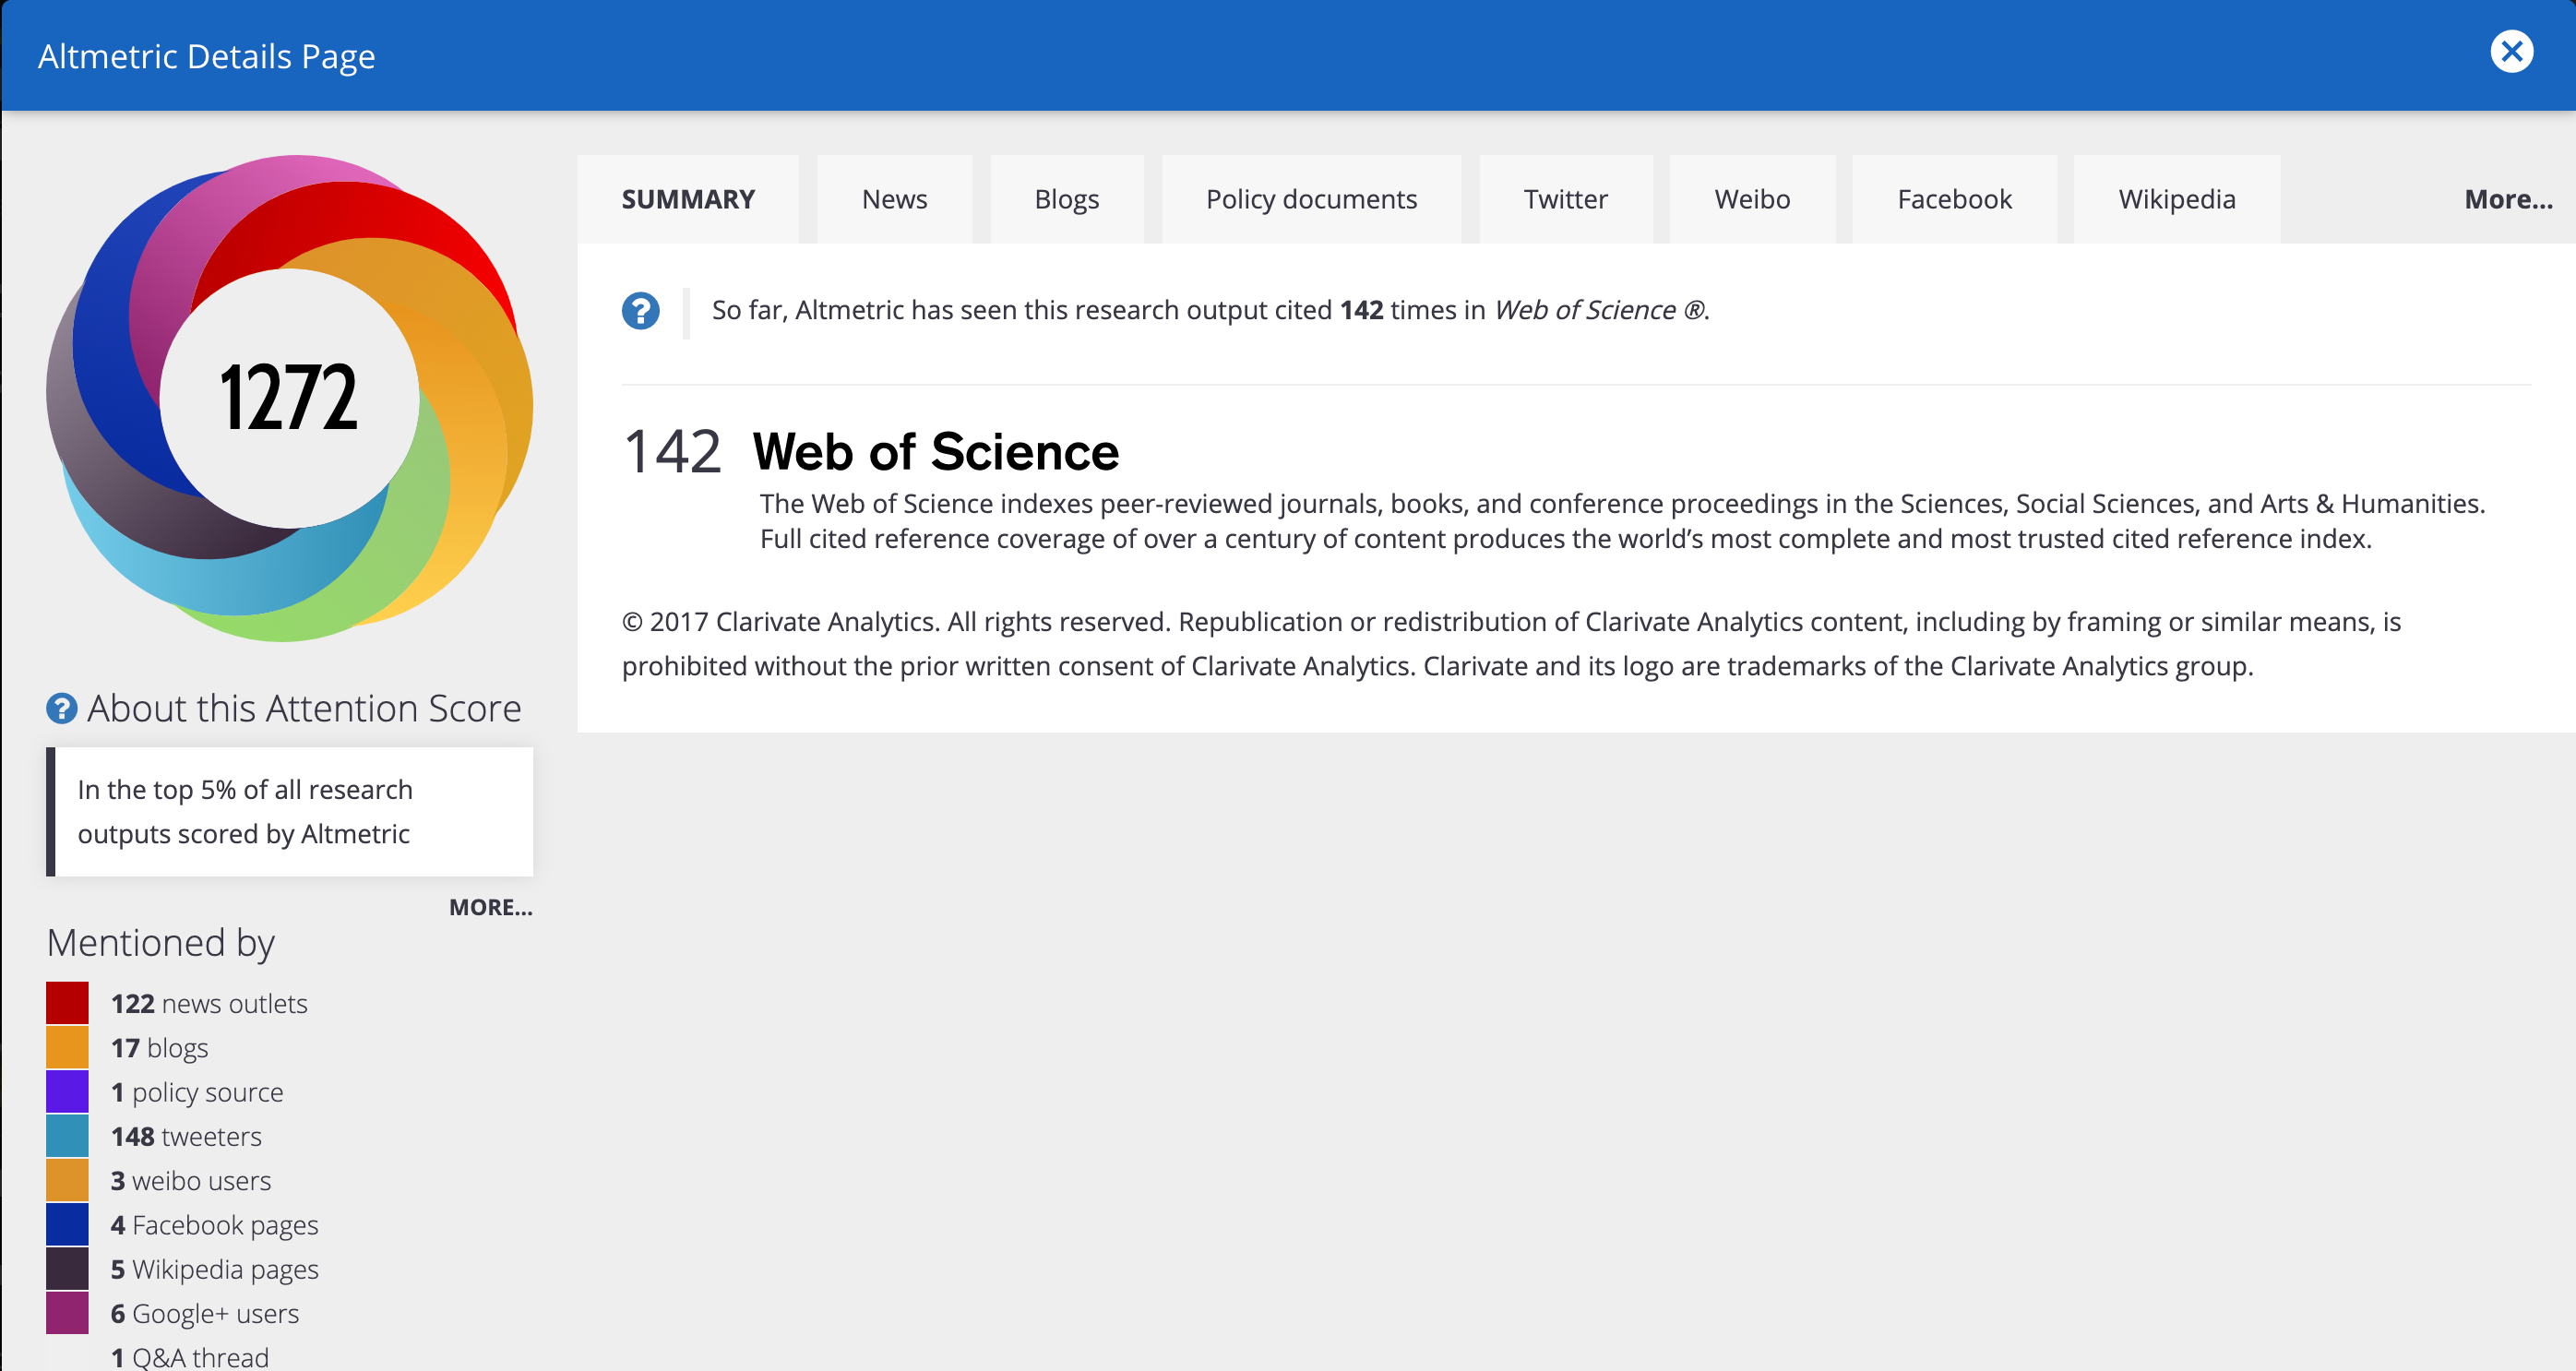The width and height of the screenshot is (2576, 1371).
Task: Click the help icon beside Web of Science citation text
Action: tap(640, 311)
